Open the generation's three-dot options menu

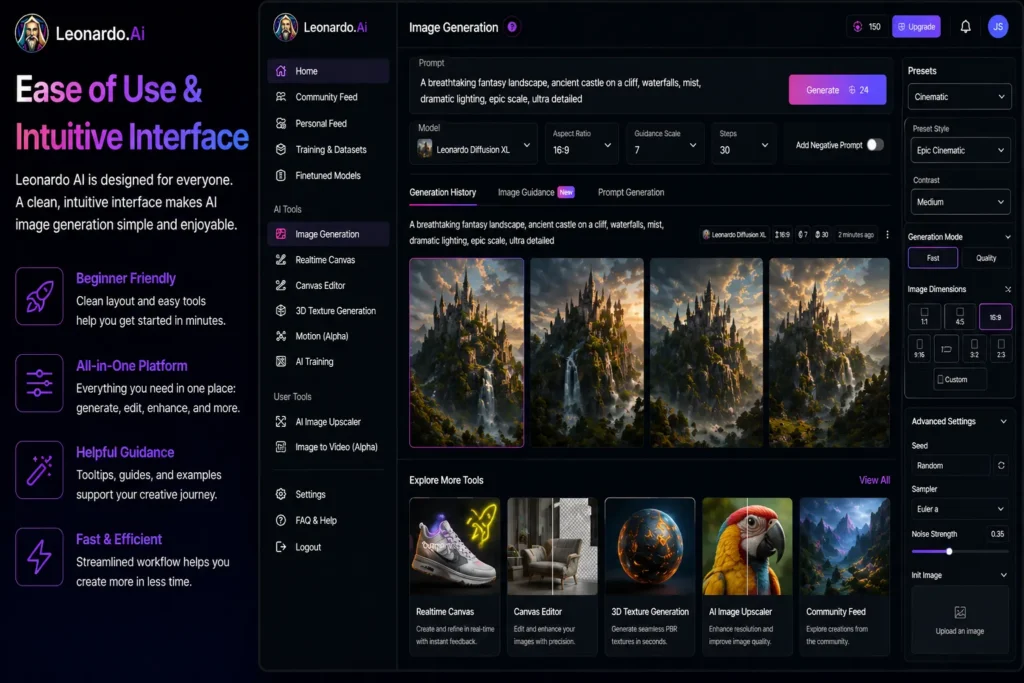point(887,234)
